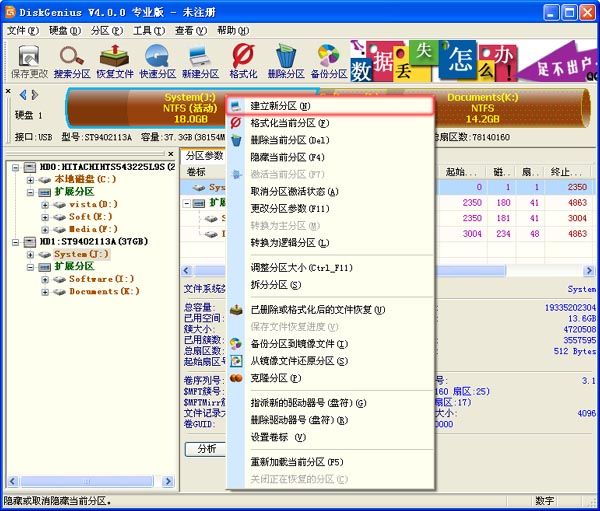600x511 pixels.
Task: Choose 更改分区参数(F11) menu entry
Action: click(330, 209)
